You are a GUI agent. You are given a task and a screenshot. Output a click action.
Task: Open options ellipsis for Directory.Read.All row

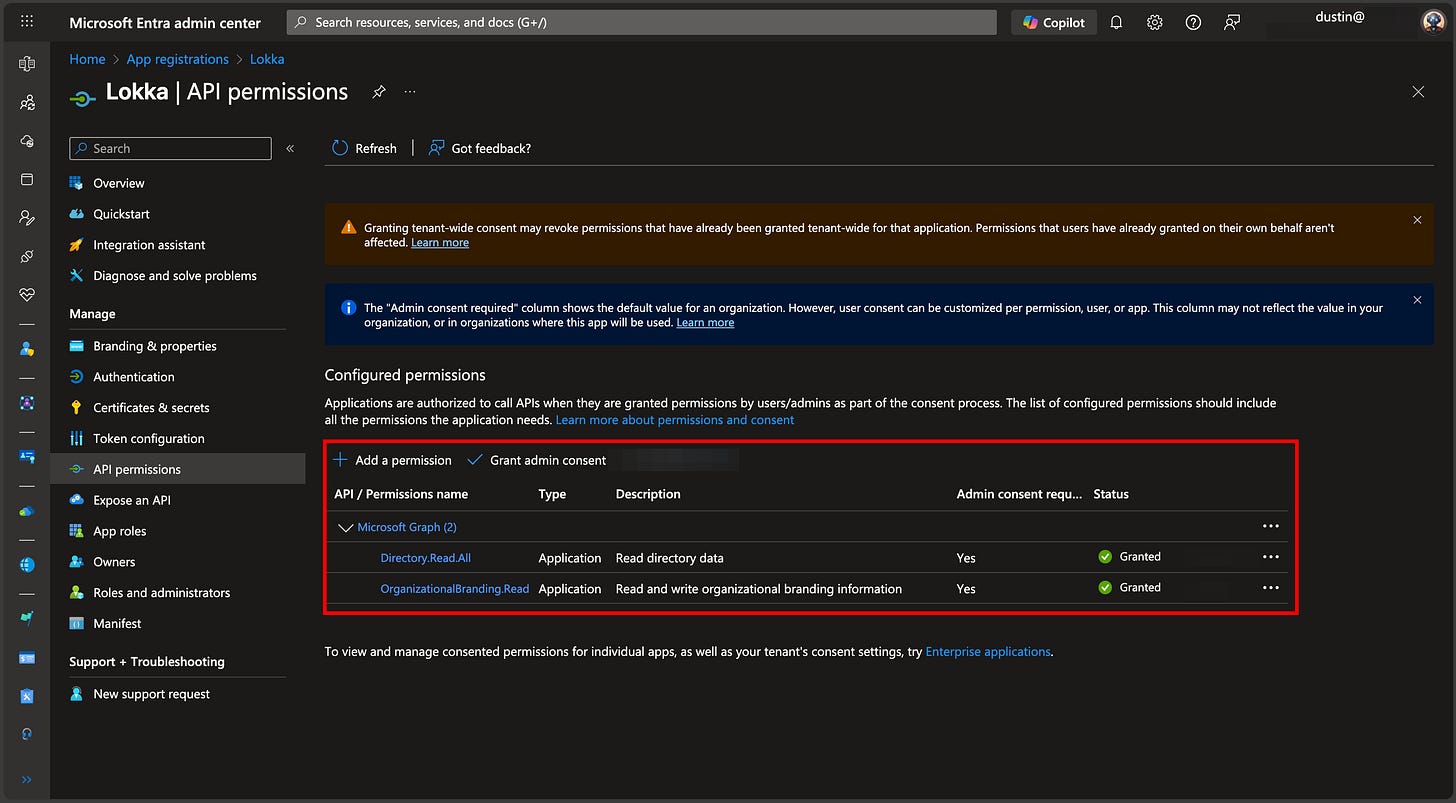point(1271,557)
